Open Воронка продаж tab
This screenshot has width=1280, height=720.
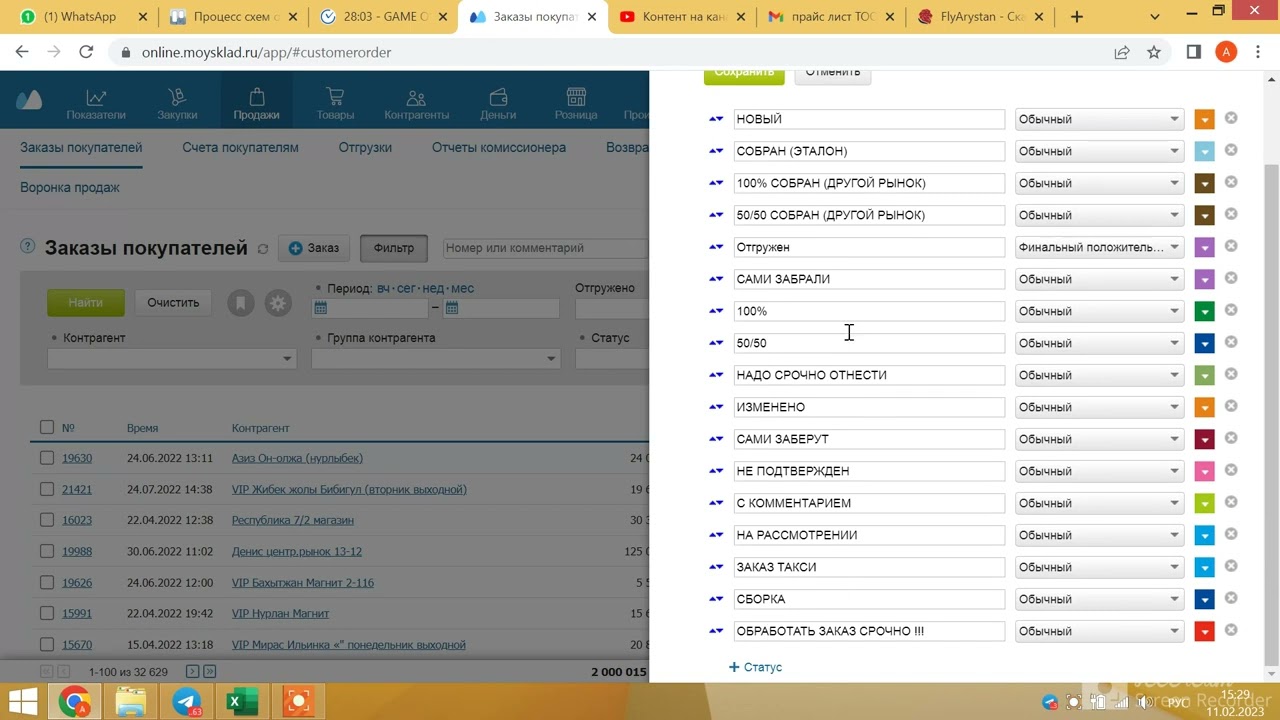[70, 187]
